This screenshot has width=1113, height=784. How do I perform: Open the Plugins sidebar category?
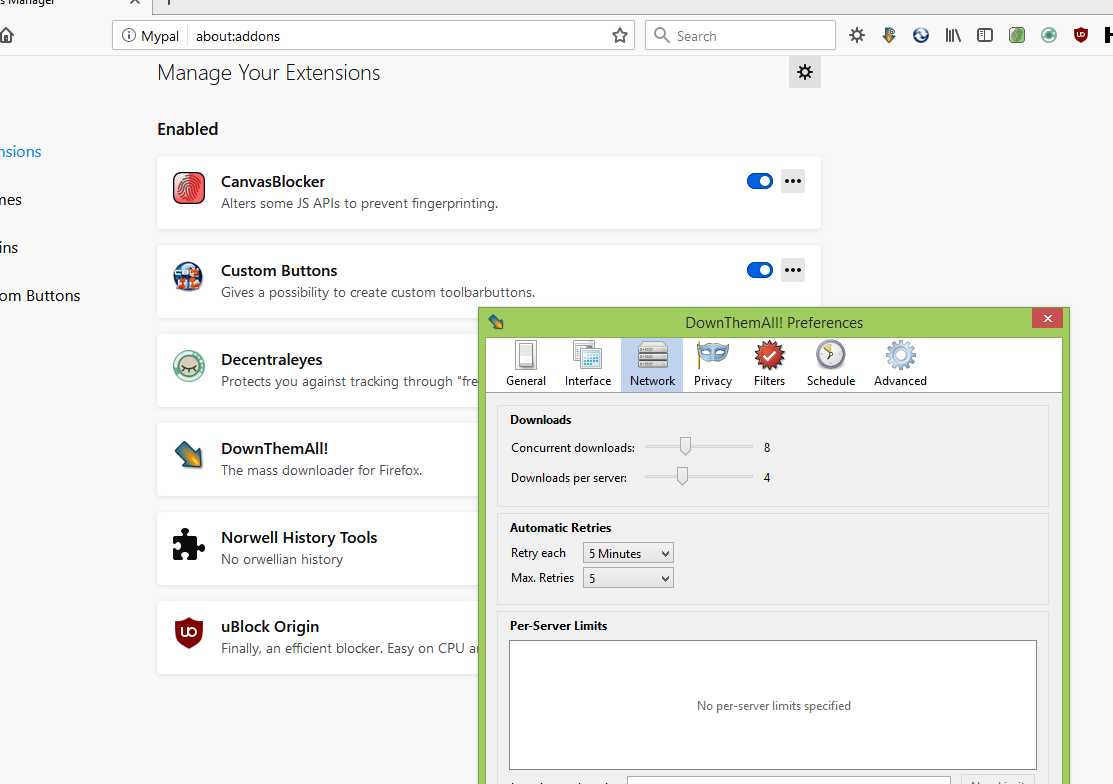click(9, 248)
